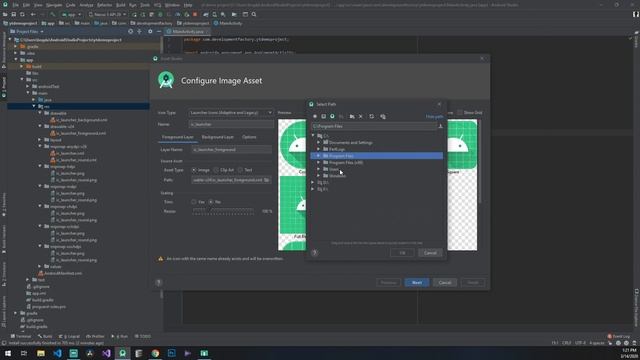Open File Explorer from the Windows taskbar
The height and width of the screenshot is (360, 640).
pyautogui.click(x=41, y=353)
